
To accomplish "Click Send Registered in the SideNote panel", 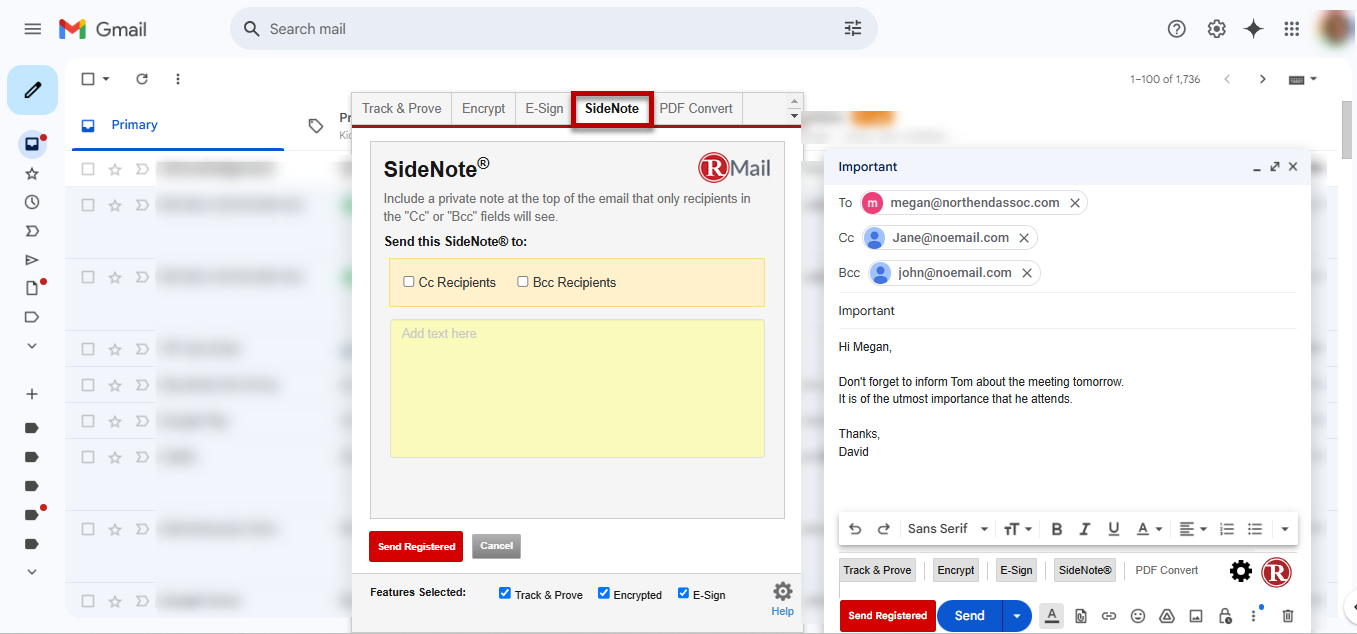I will (x=416, y=547).
